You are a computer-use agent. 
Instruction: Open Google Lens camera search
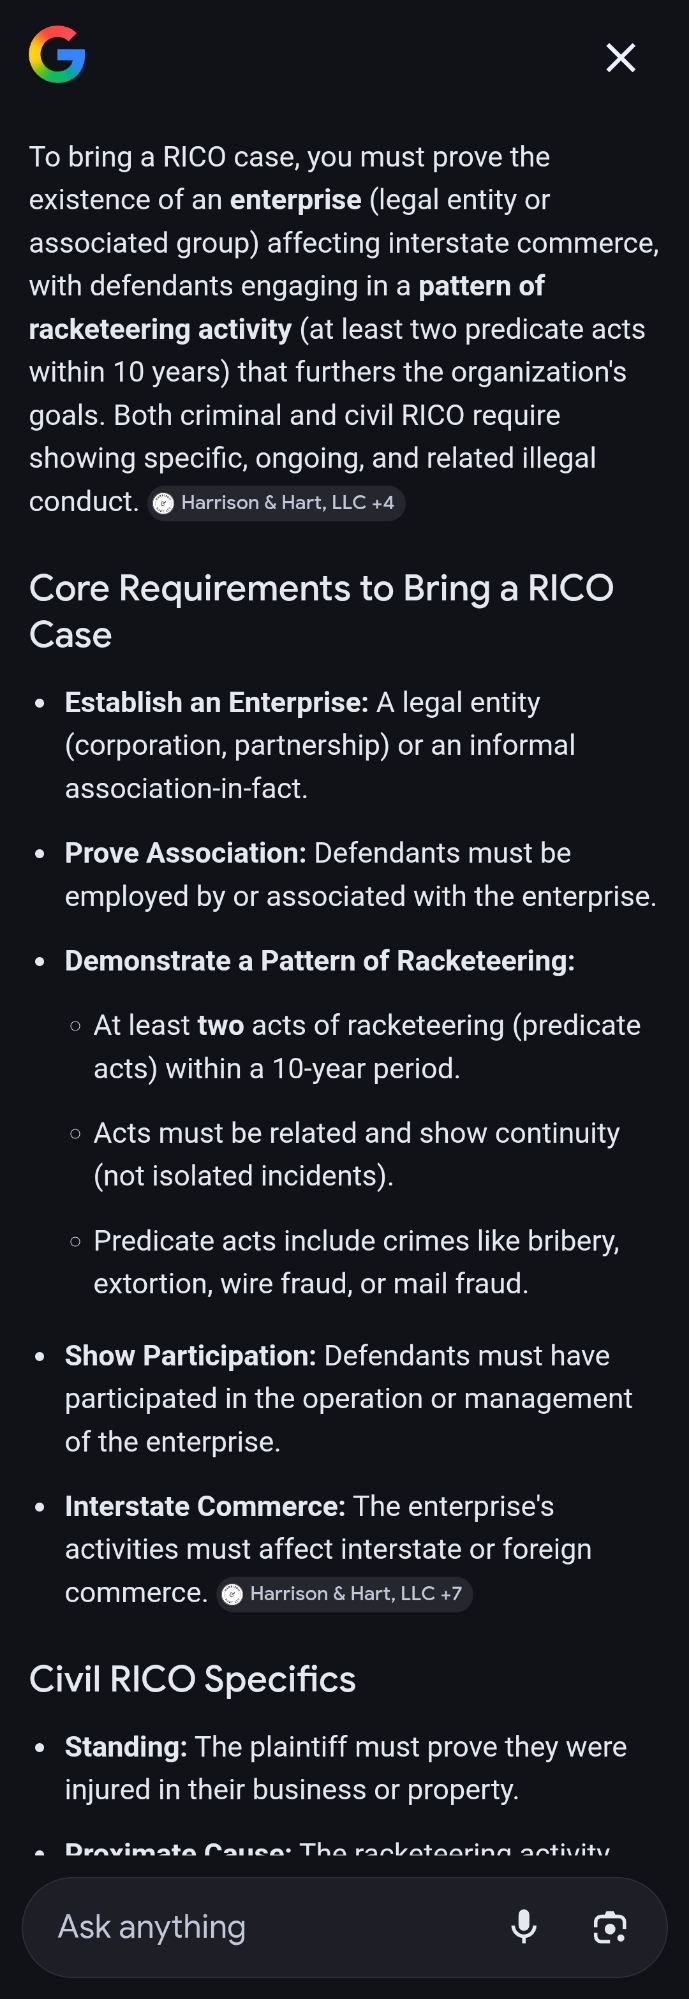(x=610, y=1926)
